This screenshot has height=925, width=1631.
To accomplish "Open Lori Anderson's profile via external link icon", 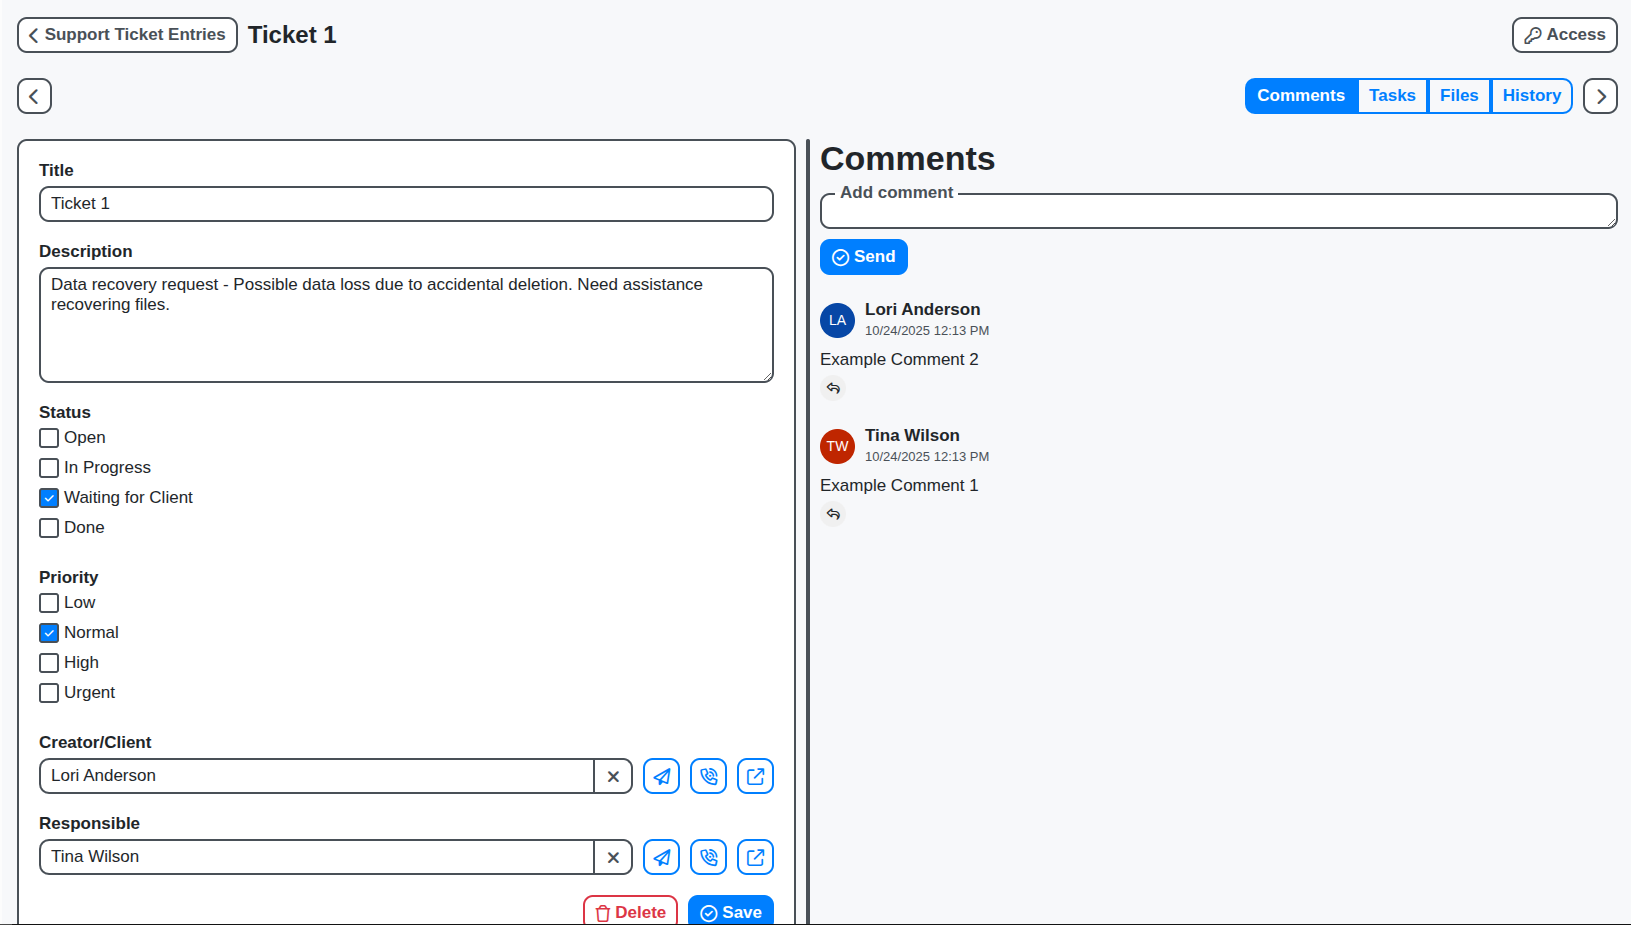I will coord(755,776).
